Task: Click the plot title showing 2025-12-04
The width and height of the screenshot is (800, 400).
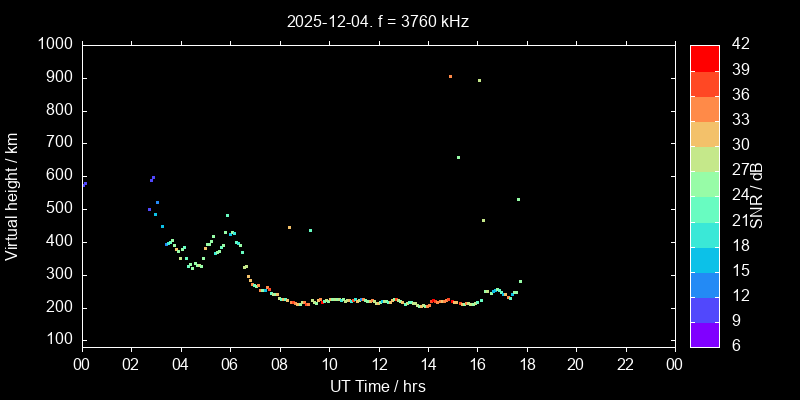Action: click(x=378, y=21)
